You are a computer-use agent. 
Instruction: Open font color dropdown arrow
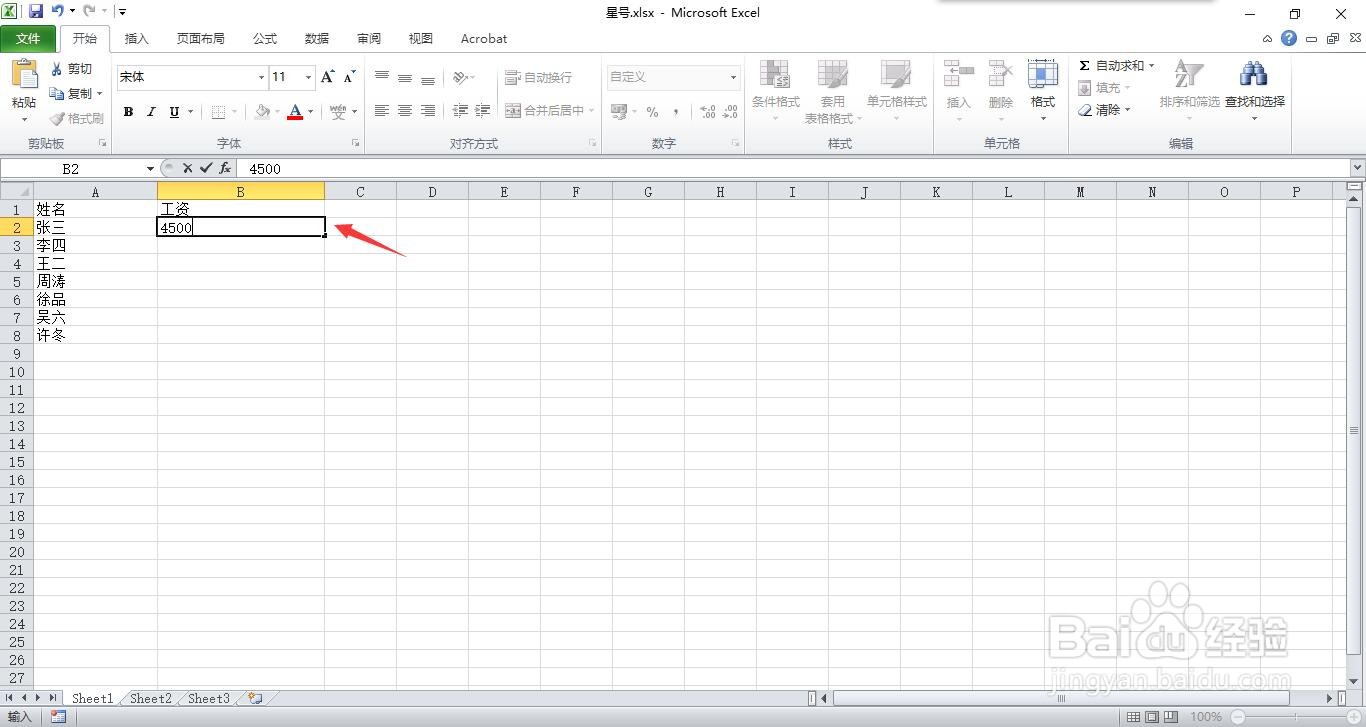[311, 112]
